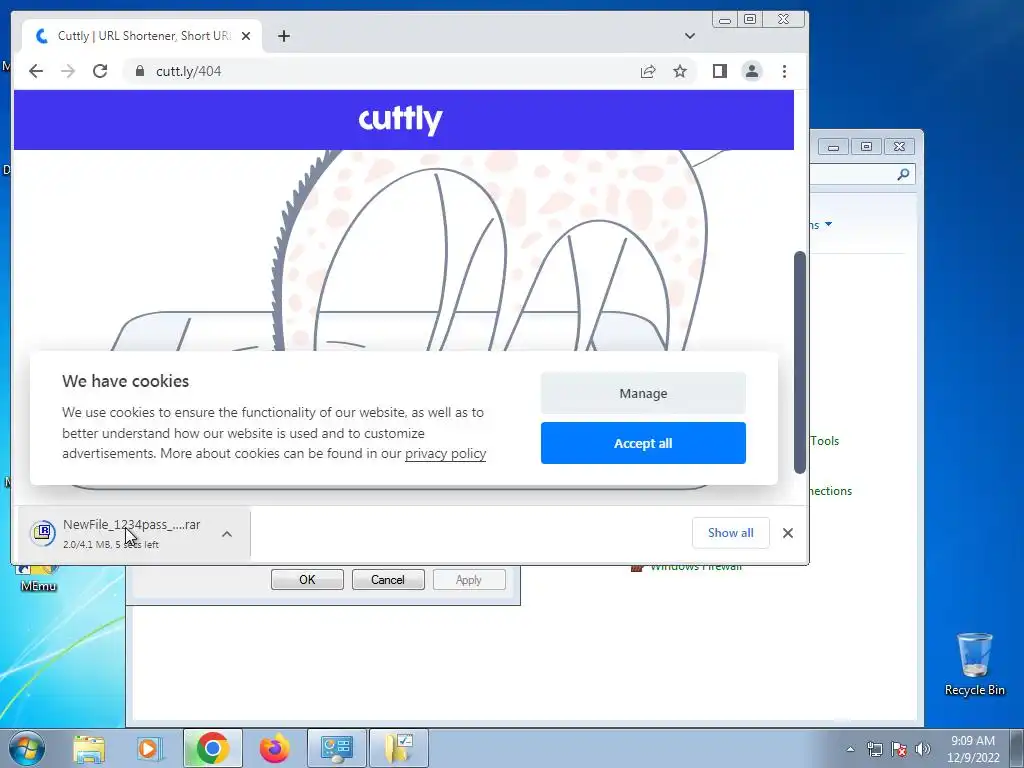Click Cancel in the dialog behind Chrome
This screenshot has height=768, width=1024.
point(388,580)
